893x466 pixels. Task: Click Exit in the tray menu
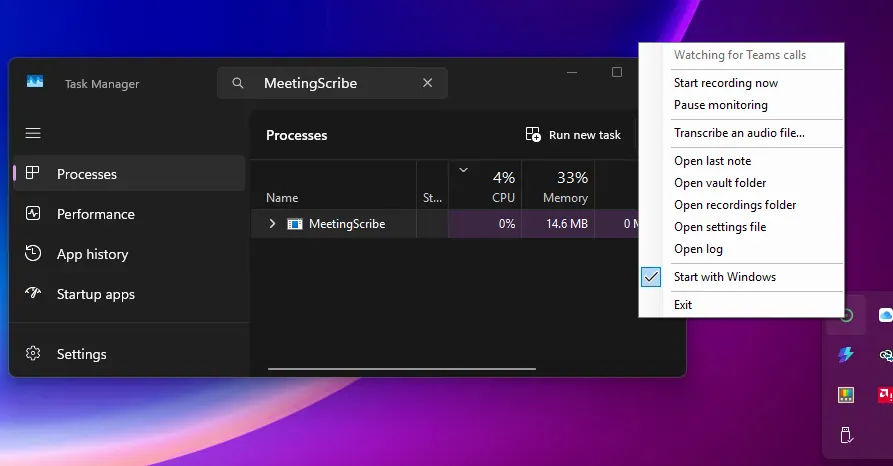683,305
